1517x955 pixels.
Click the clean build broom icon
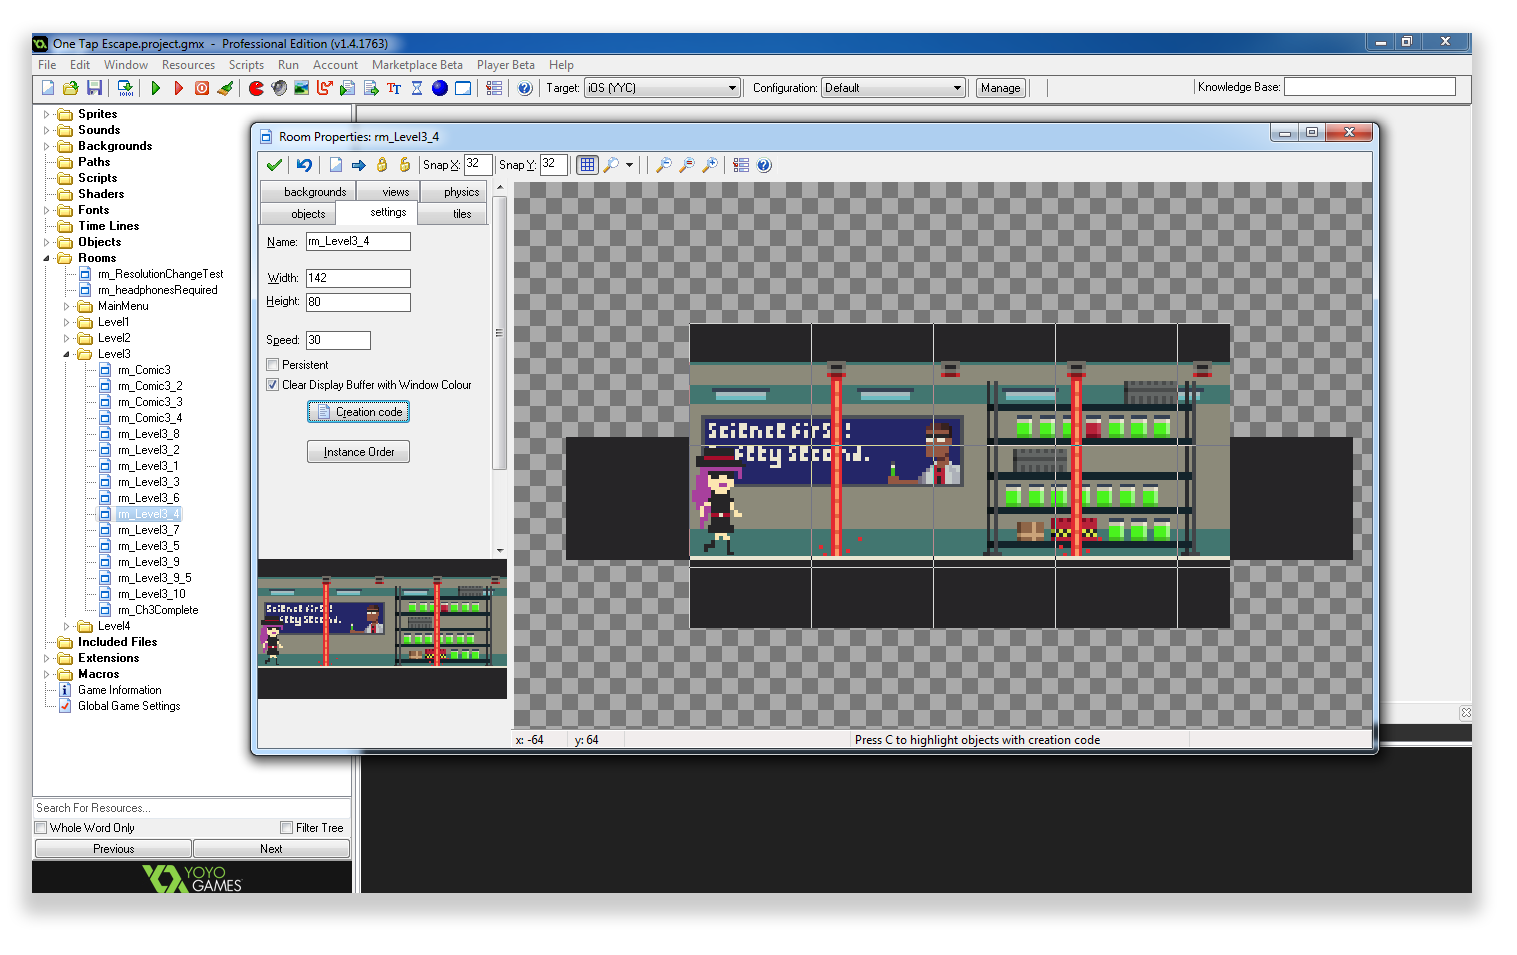click(225, 88)
